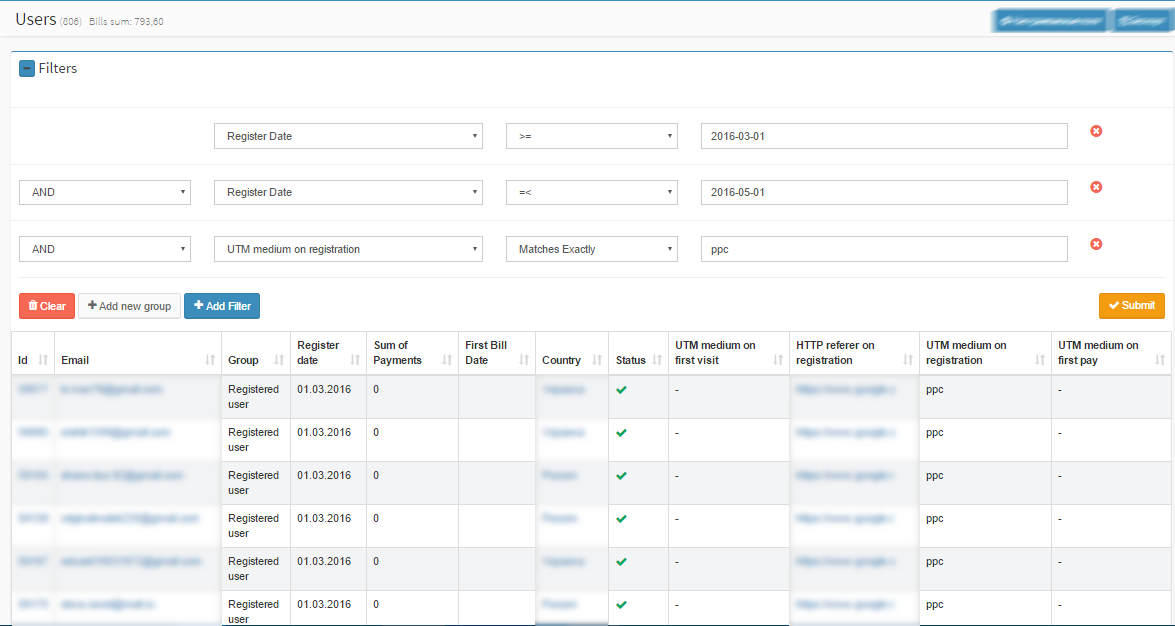Image resolution: width=1175 pixels, height=626 pixels.
Task: Collapse the Filters panel with the minus icon
Action: pos(27,69)
